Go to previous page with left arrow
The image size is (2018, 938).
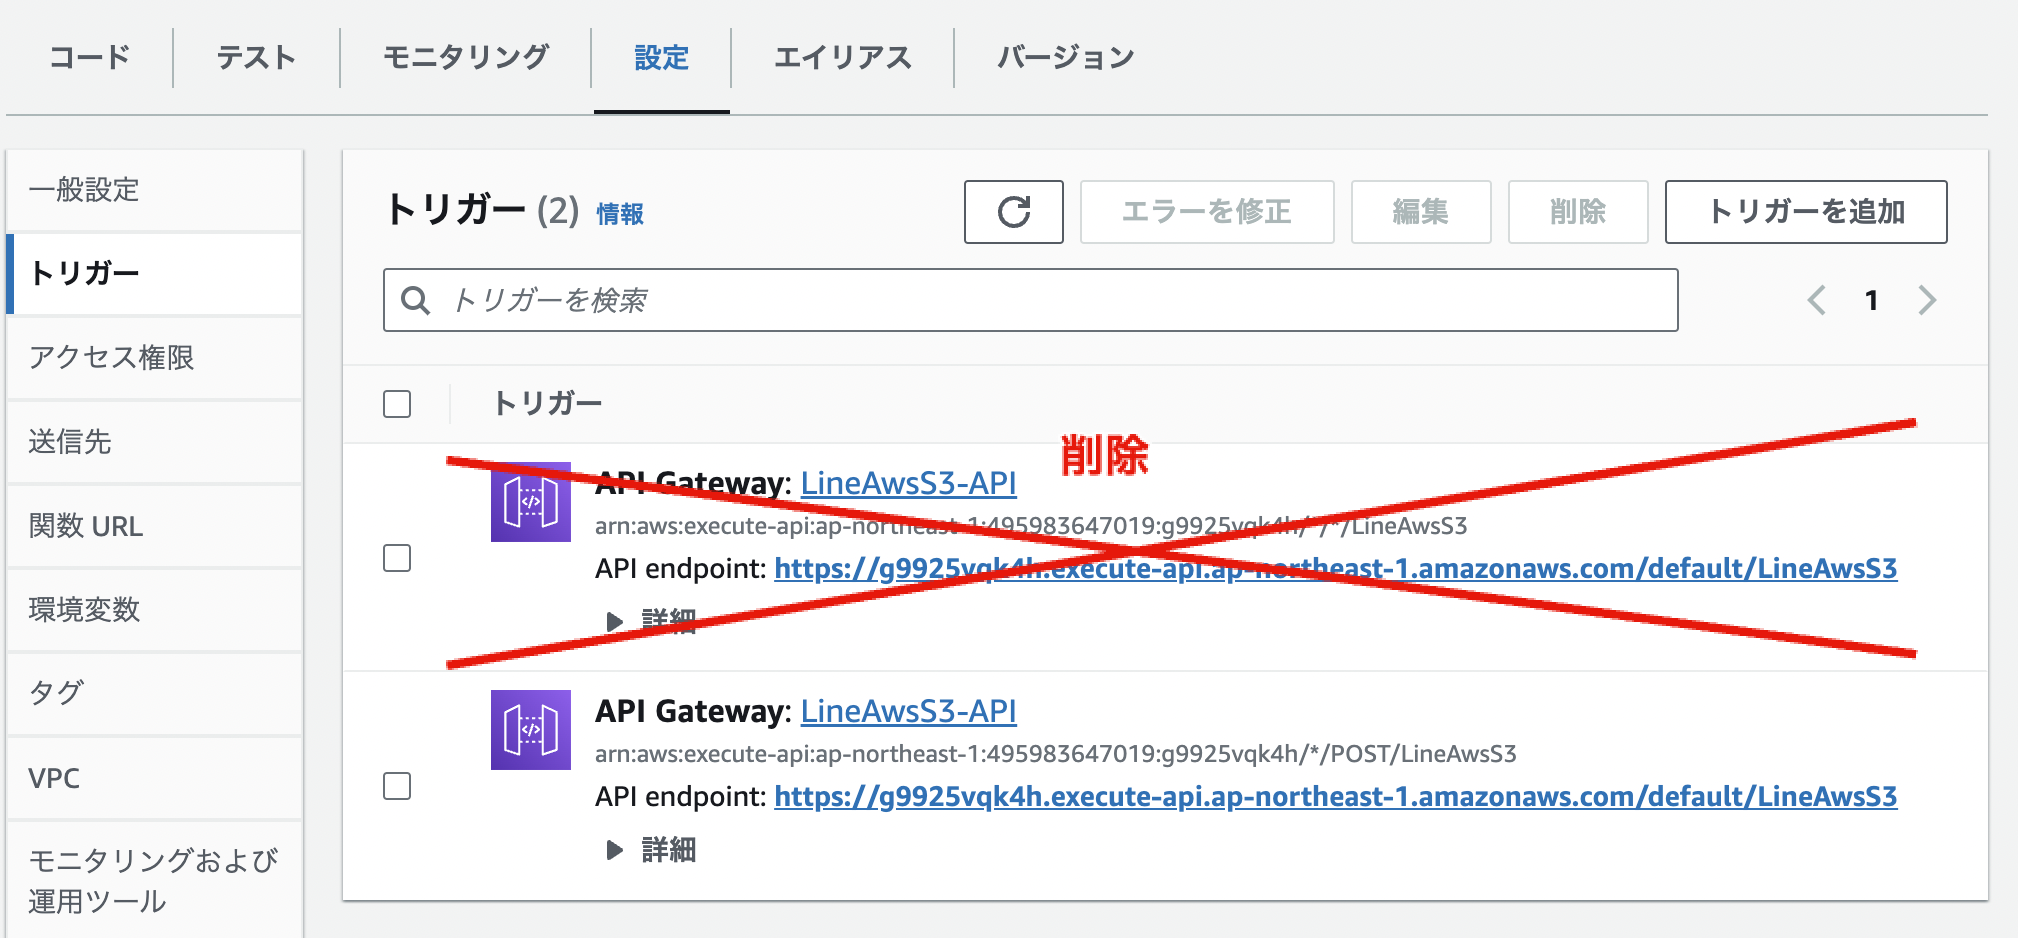pos(1817,298)
